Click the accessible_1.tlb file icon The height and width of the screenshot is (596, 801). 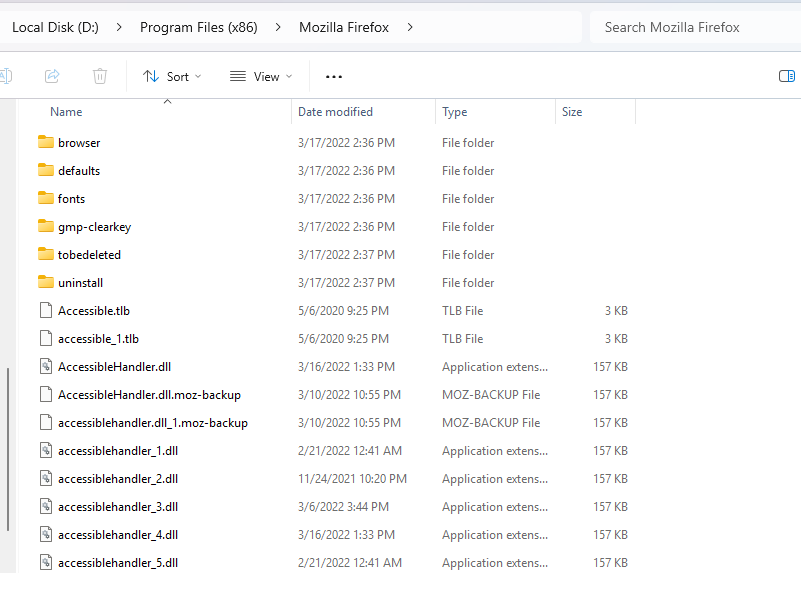[46, 339]
